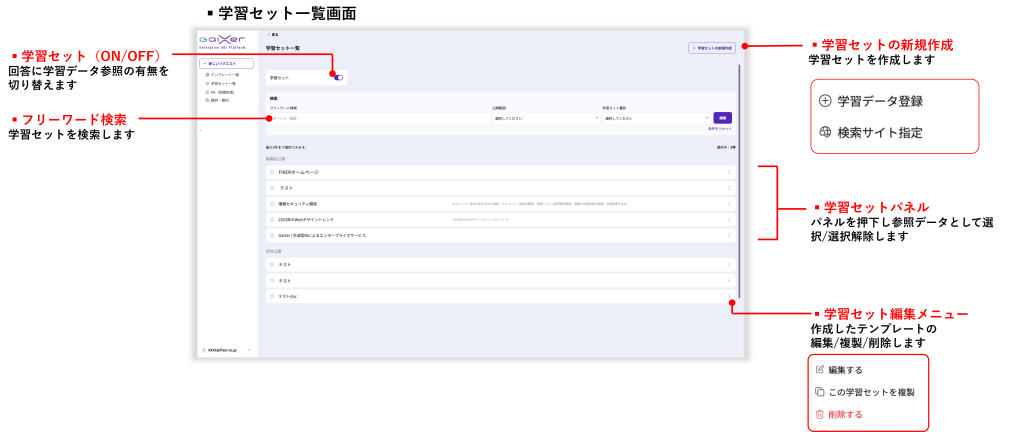Open the 公開範囲 dropdown
Viewport: 1024px width, 432px height.
tap(545, 118)
